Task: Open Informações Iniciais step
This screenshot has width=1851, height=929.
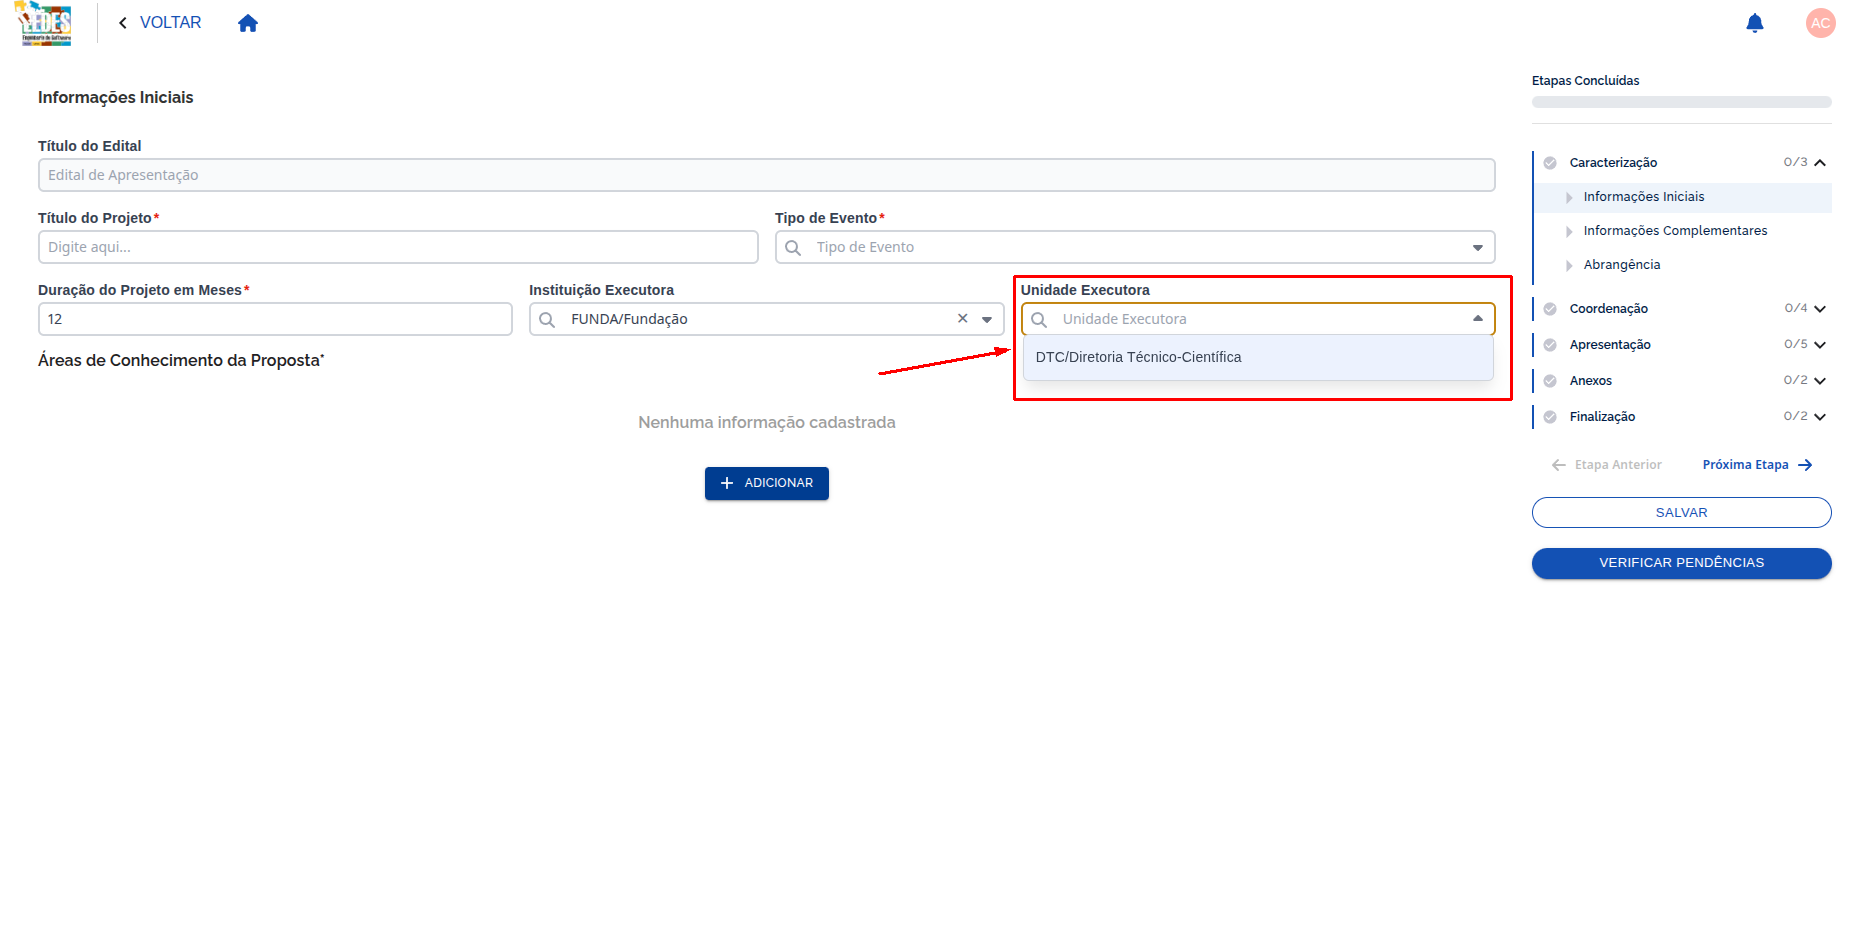Action: (1683, 197)
